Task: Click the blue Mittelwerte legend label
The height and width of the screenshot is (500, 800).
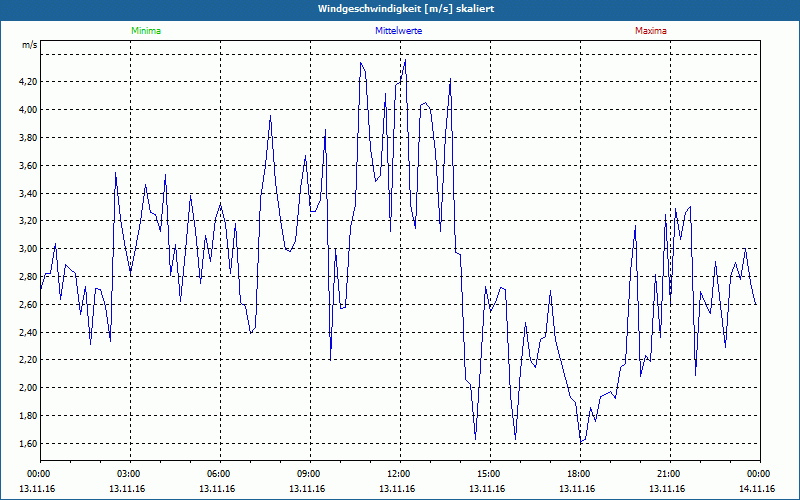Action: [x=398, y=31]
